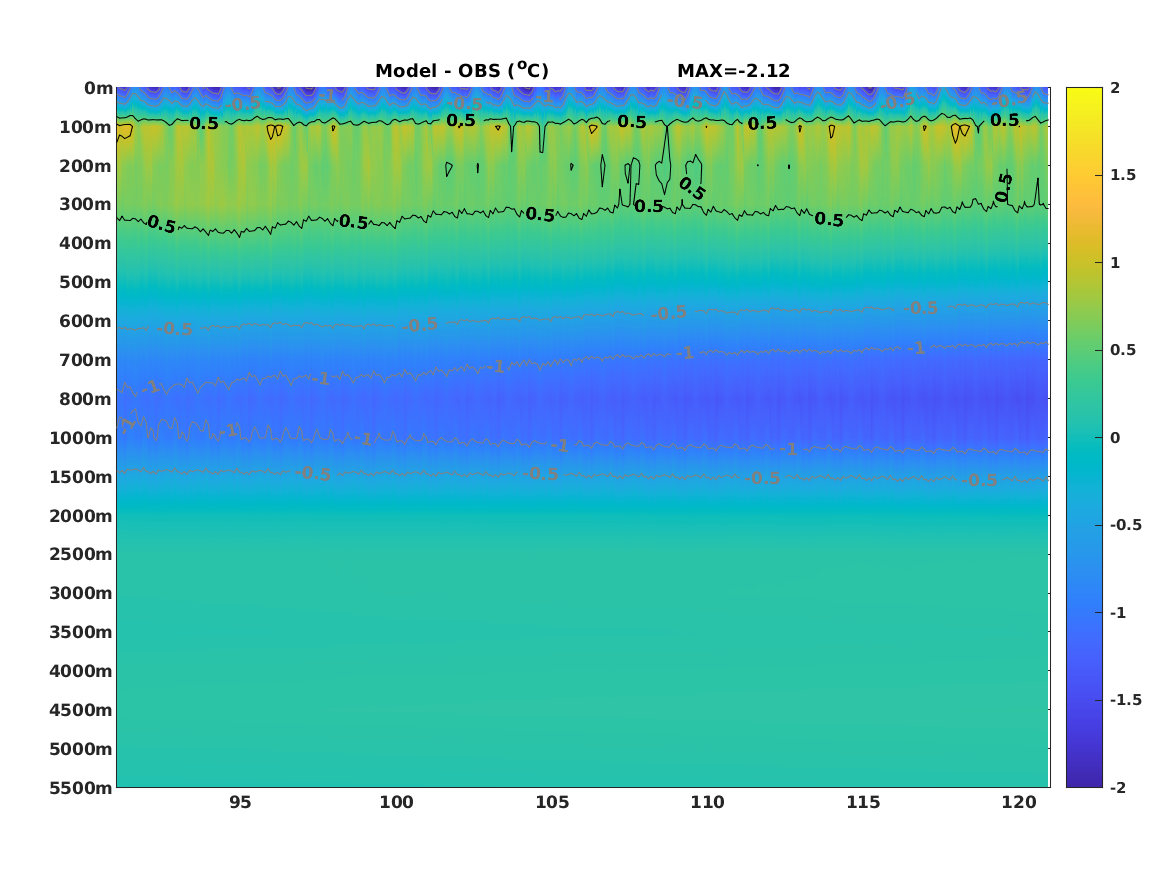The image size is (1167, 875).
Task: Click the '400m' depth tick label
Action: pos(86,243)
